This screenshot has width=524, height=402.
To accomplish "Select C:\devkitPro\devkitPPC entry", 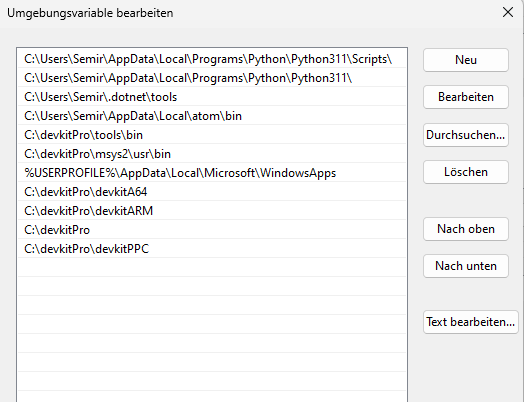I will [212, 249].
